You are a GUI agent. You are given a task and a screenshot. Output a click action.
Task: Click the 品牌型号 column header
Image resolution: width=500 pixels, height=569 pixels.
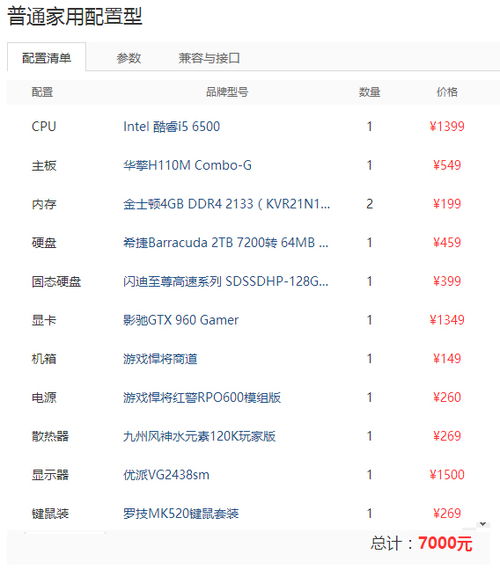click(227, 92)
